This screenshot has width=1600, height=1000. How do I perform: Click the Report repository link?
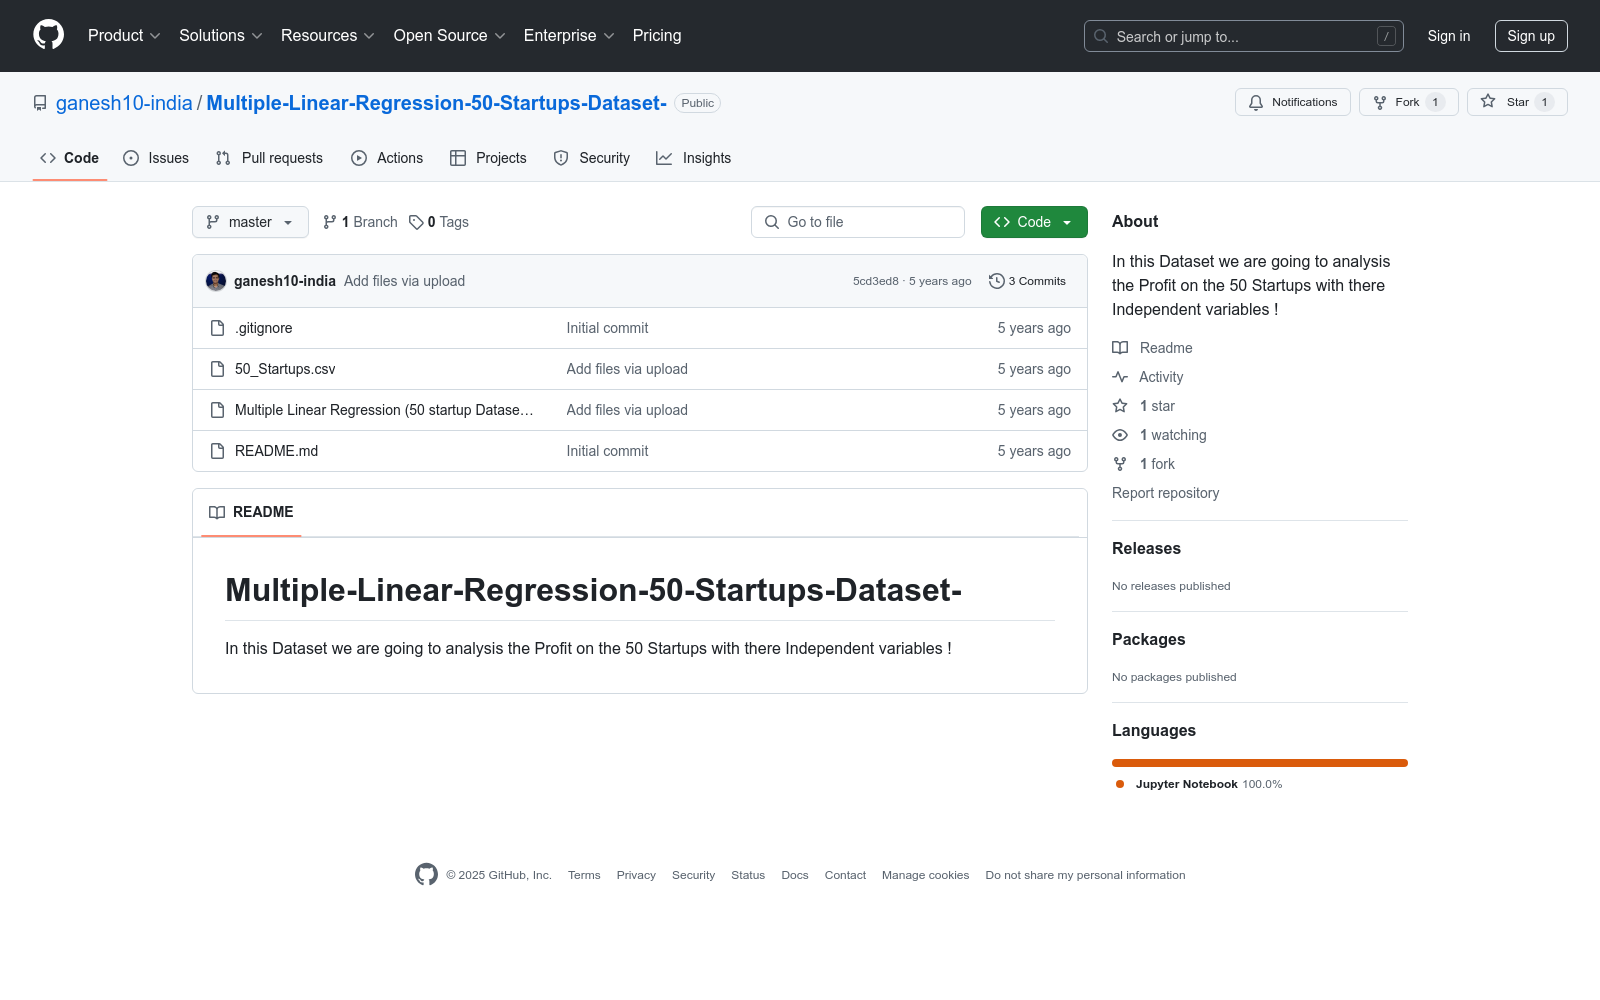pos(1166,493)
